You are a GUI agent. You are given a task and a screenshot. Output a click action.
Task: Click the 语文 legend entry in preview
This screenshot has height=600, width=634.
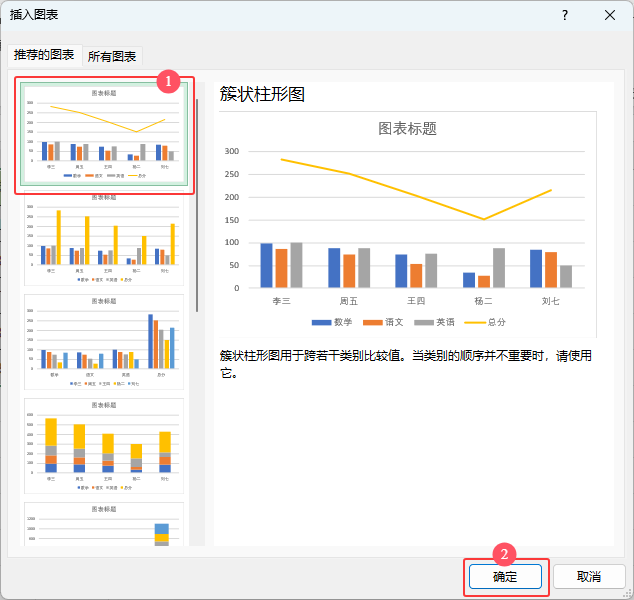(383, 322)
